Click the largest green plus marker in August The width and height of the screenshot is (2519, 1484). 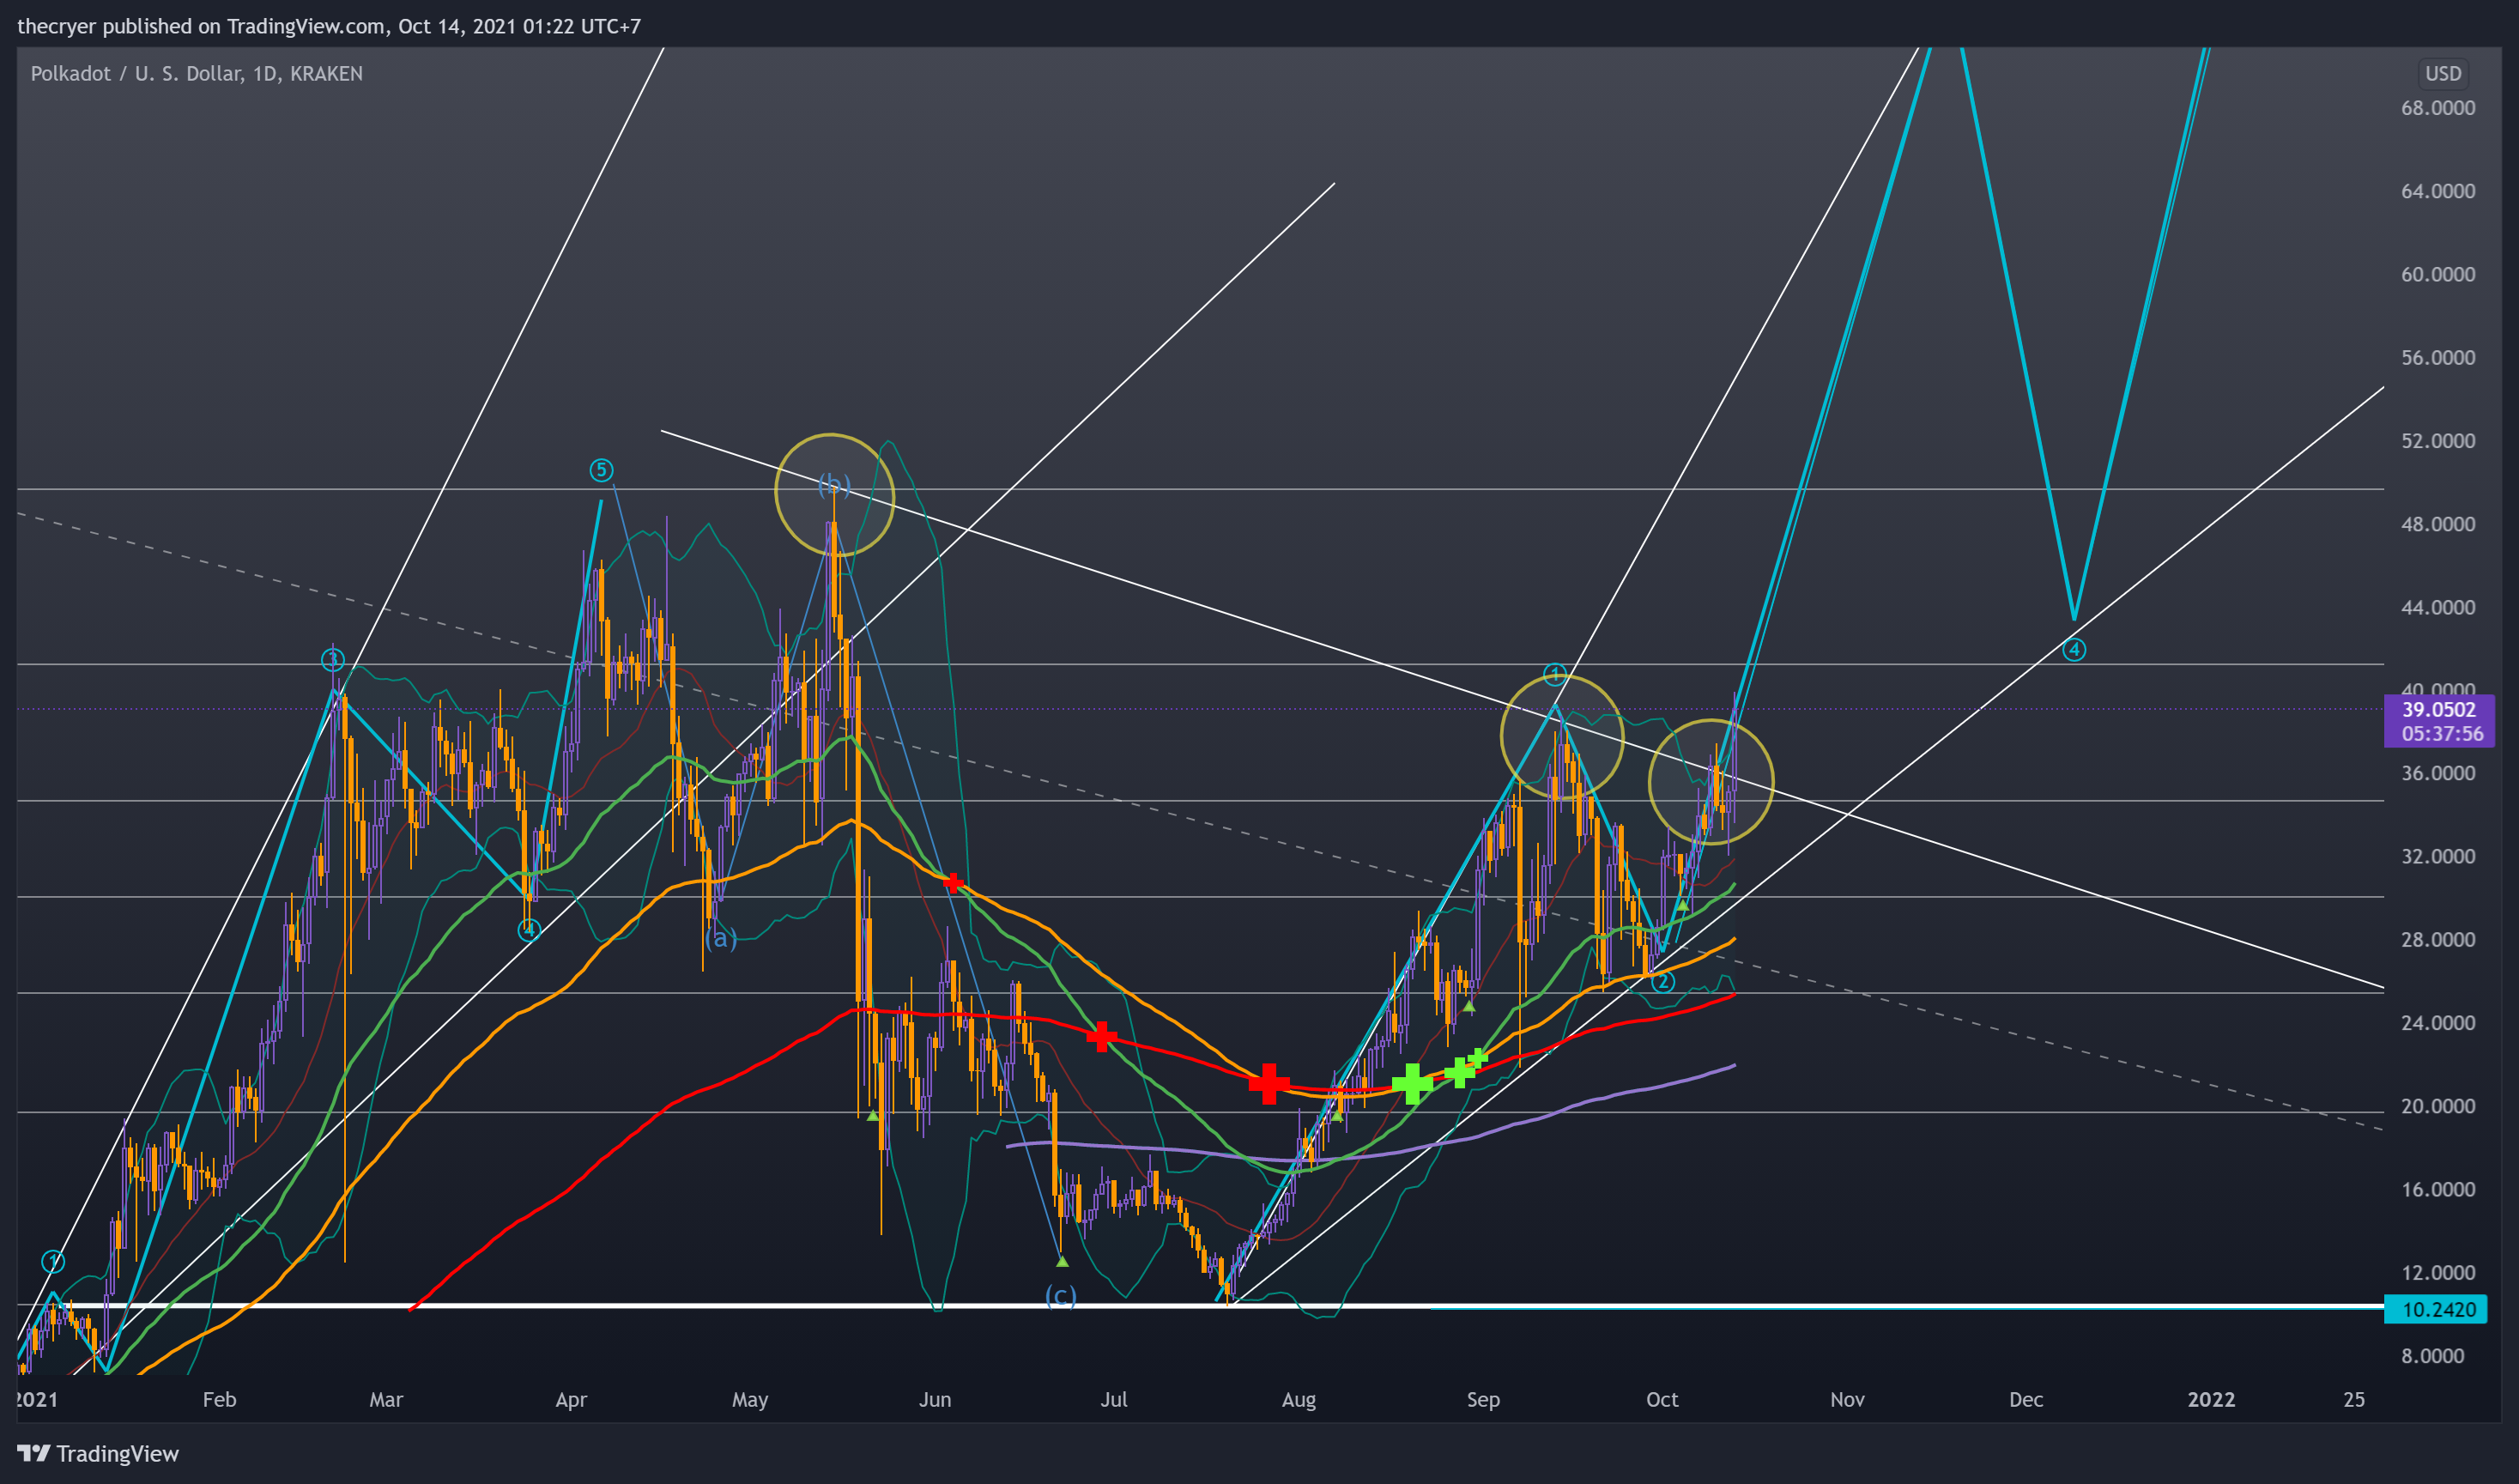[1412, 1083]
